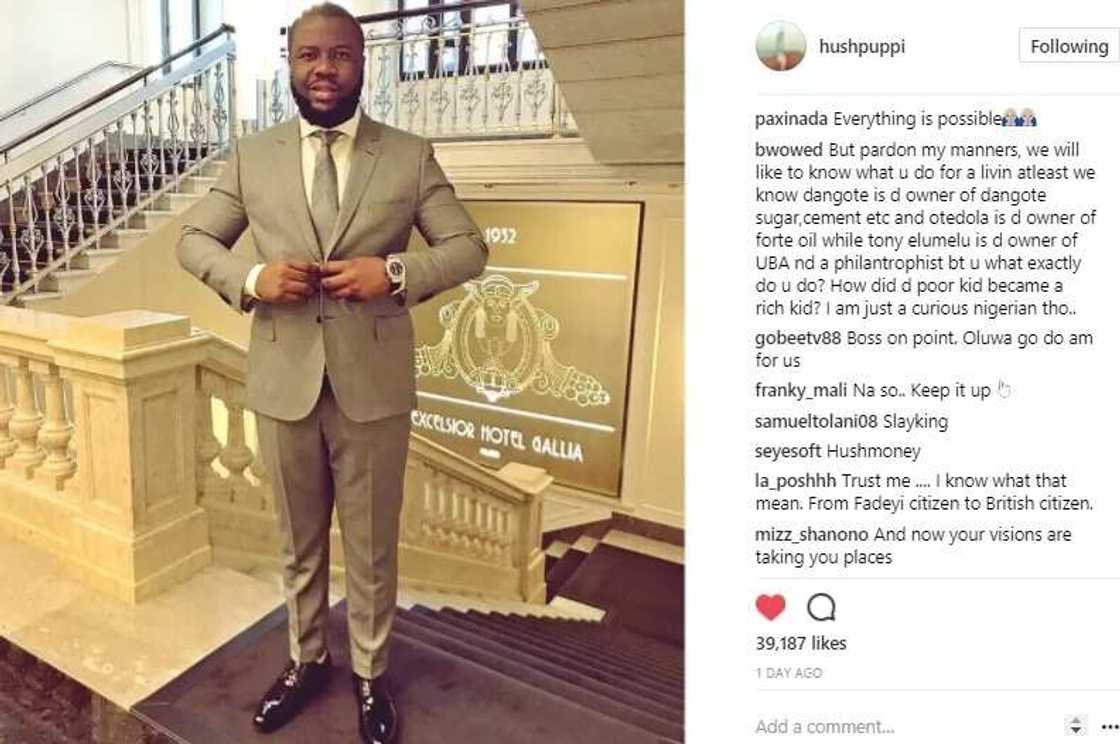
Task: Open mizz_shanono's profile
Action: (x=812, y=534)
